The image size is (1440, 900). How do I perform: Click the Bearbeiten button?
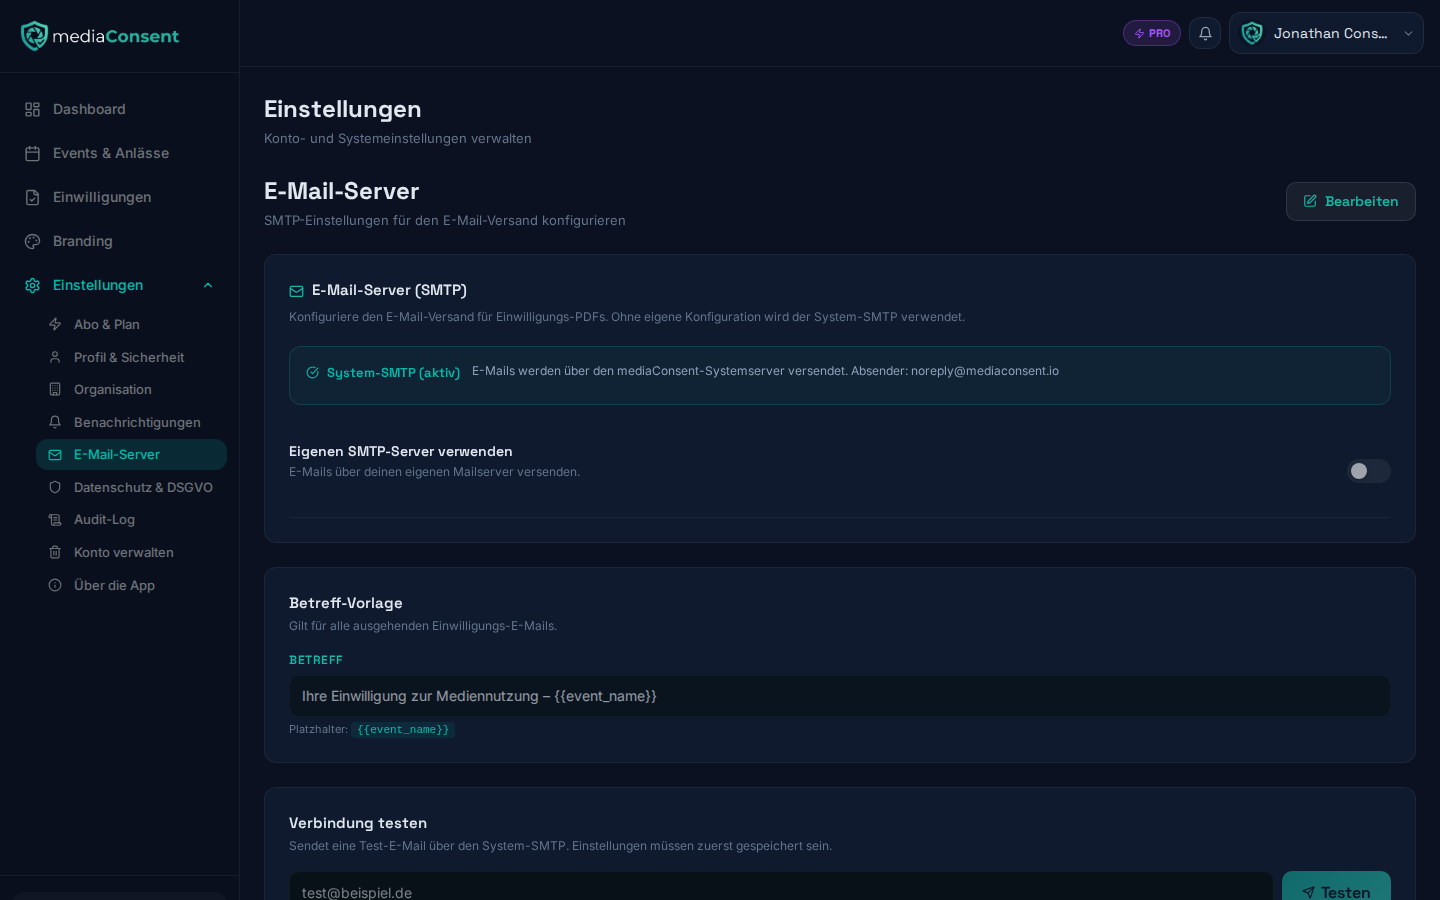tap(1350, 201)
